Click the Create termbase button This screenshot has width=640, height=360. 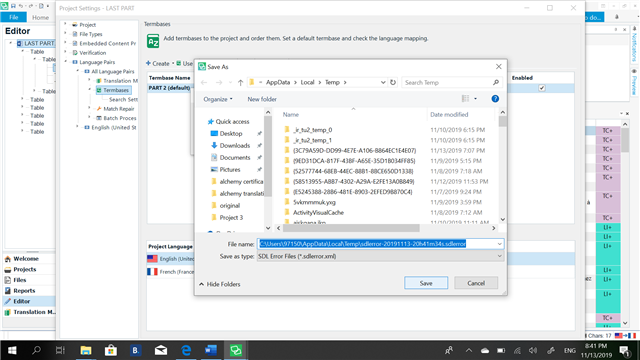[158, 63]
